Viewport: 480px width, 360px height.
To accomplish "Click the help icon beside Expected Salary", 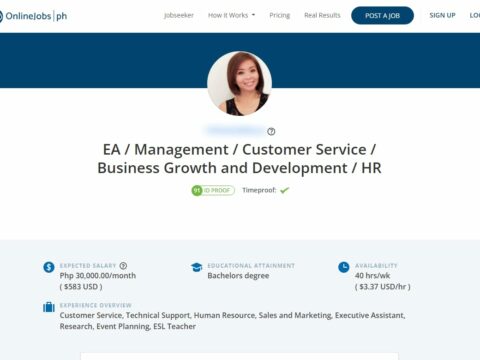I will (123, 266).
